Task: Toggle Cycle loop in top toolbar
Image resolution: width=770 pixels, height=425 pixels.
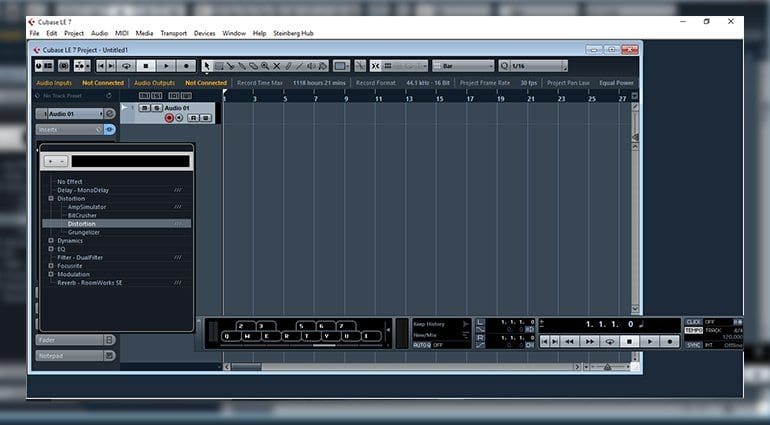Action: (127, 66)
